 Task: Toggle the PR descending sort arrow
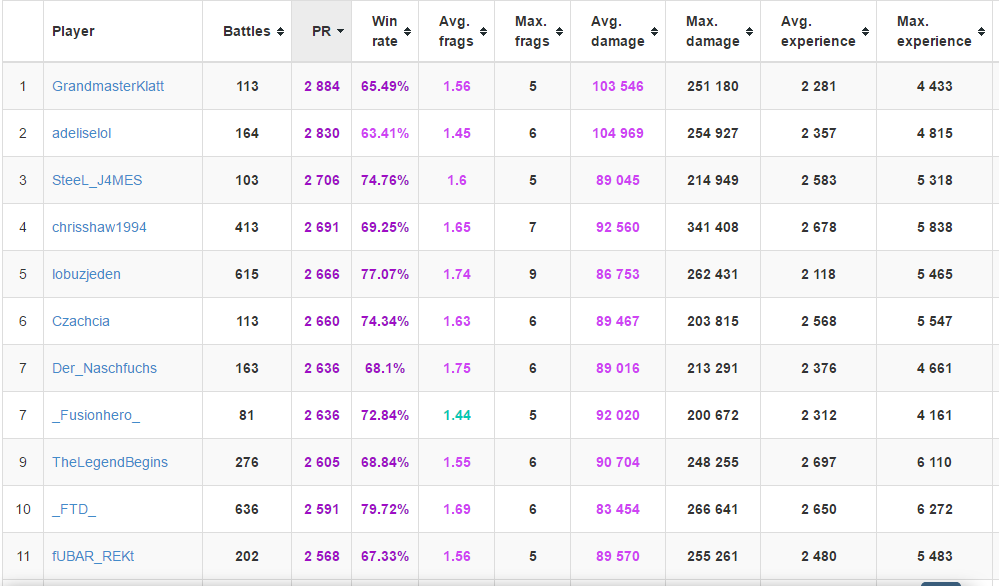coord(340,31)
